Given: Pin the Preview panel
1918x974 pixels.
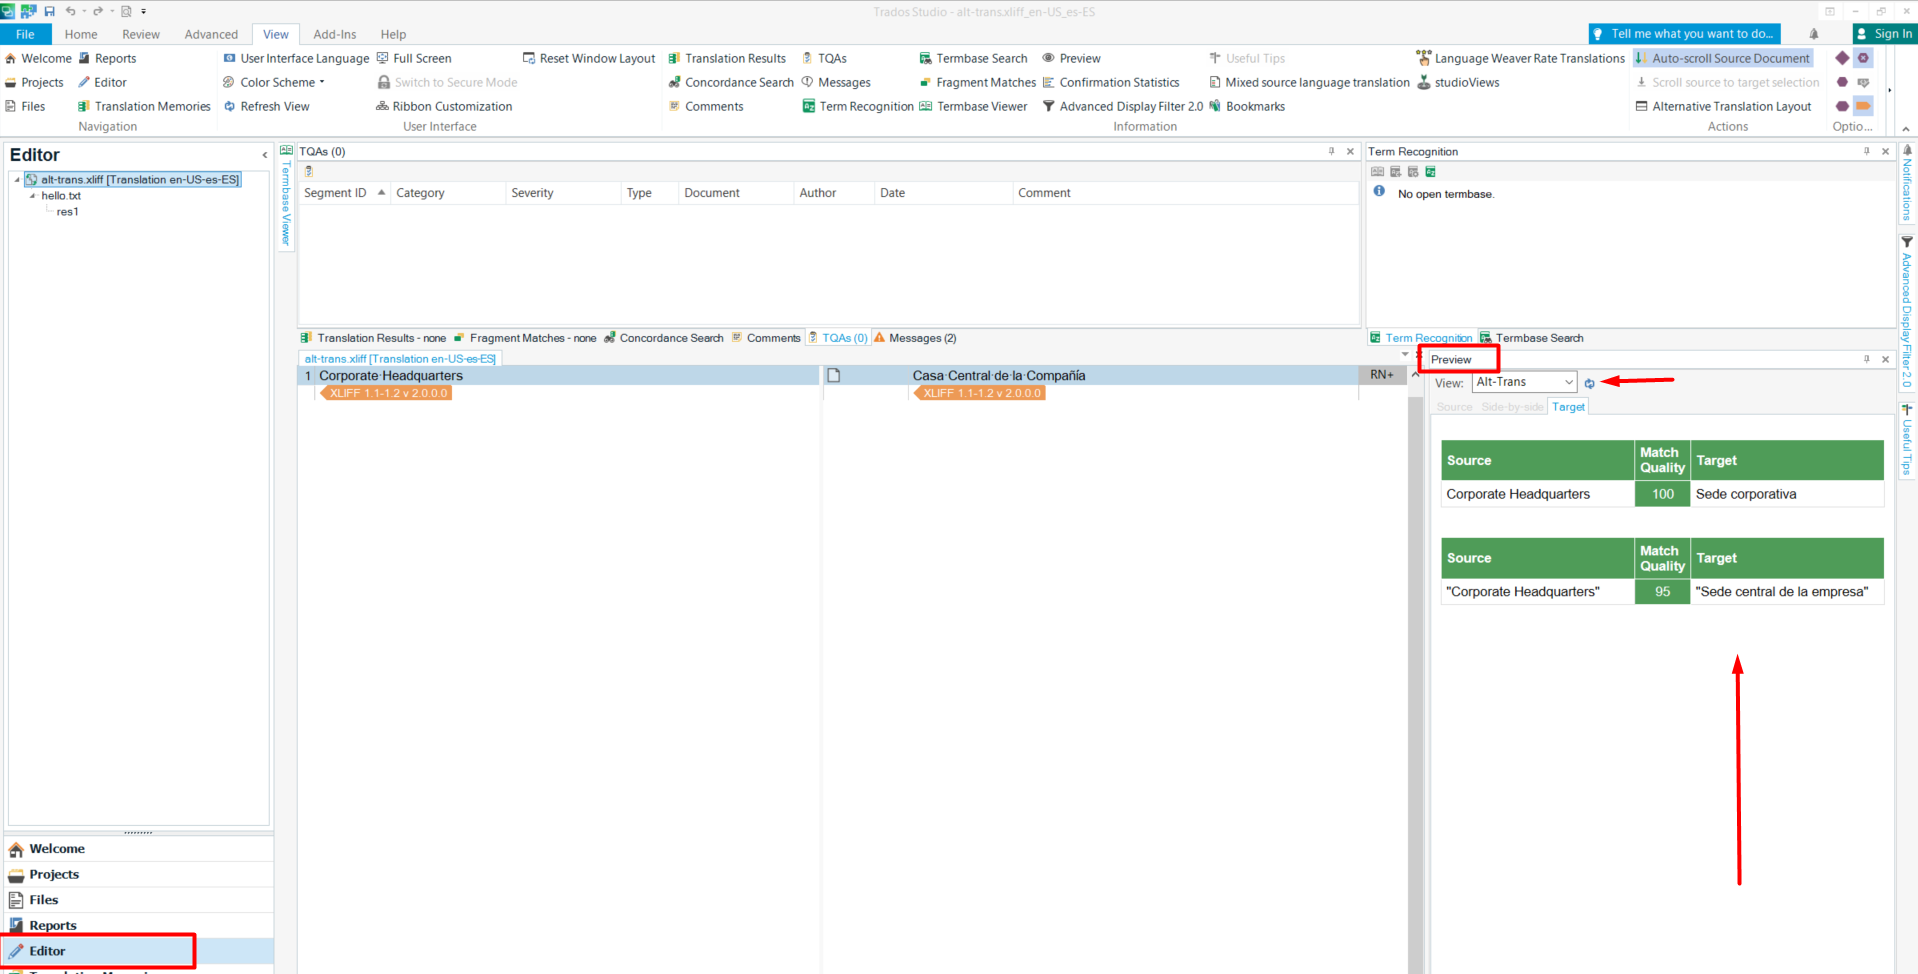Looking at the screenshot, I should [1866, 359].
